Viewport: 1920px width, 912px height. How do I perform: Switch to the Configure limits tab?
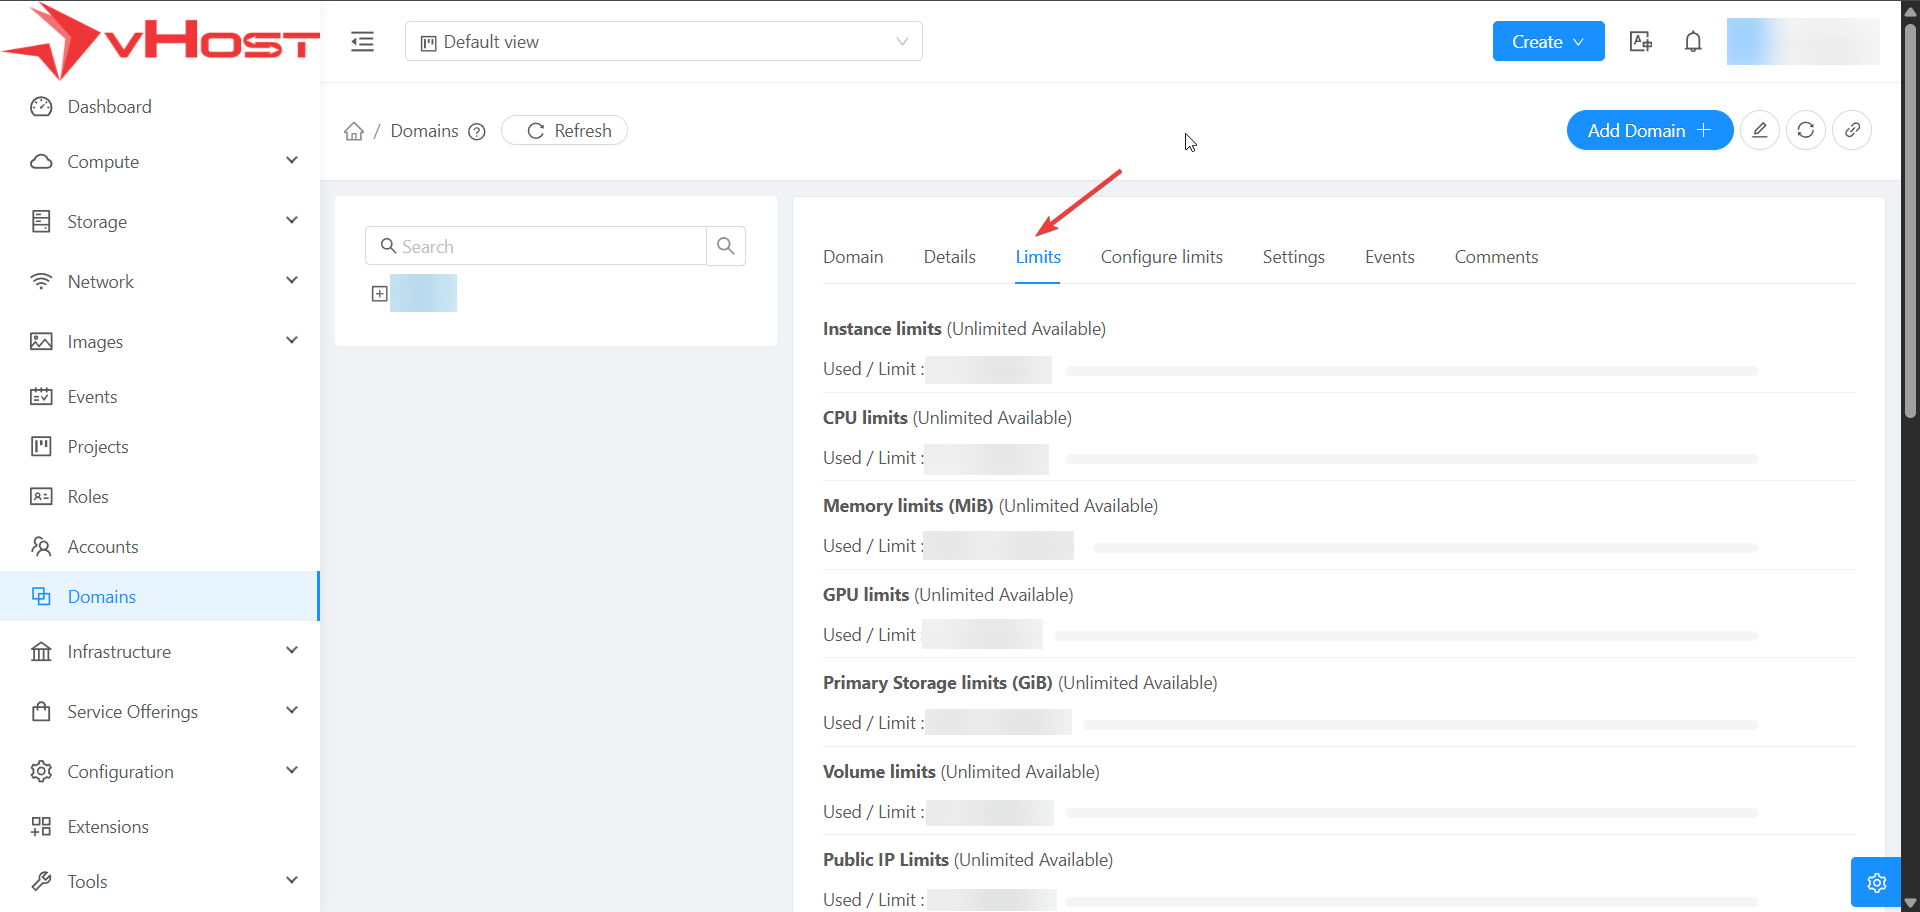1161,257
